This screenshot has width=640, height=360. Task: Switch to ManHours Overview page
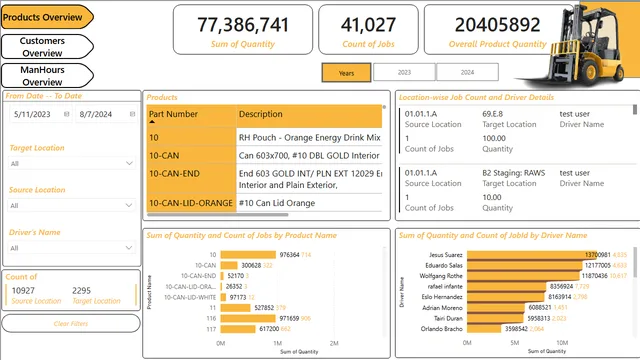point(47,76)
